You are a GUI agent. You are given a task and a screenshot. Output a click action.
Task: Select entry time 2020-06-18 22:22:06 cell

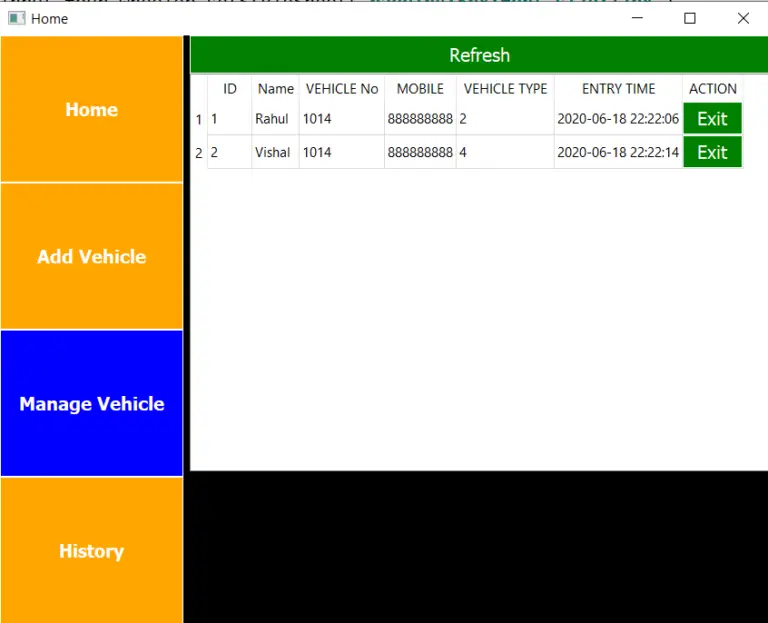click(x=618, y=119)
